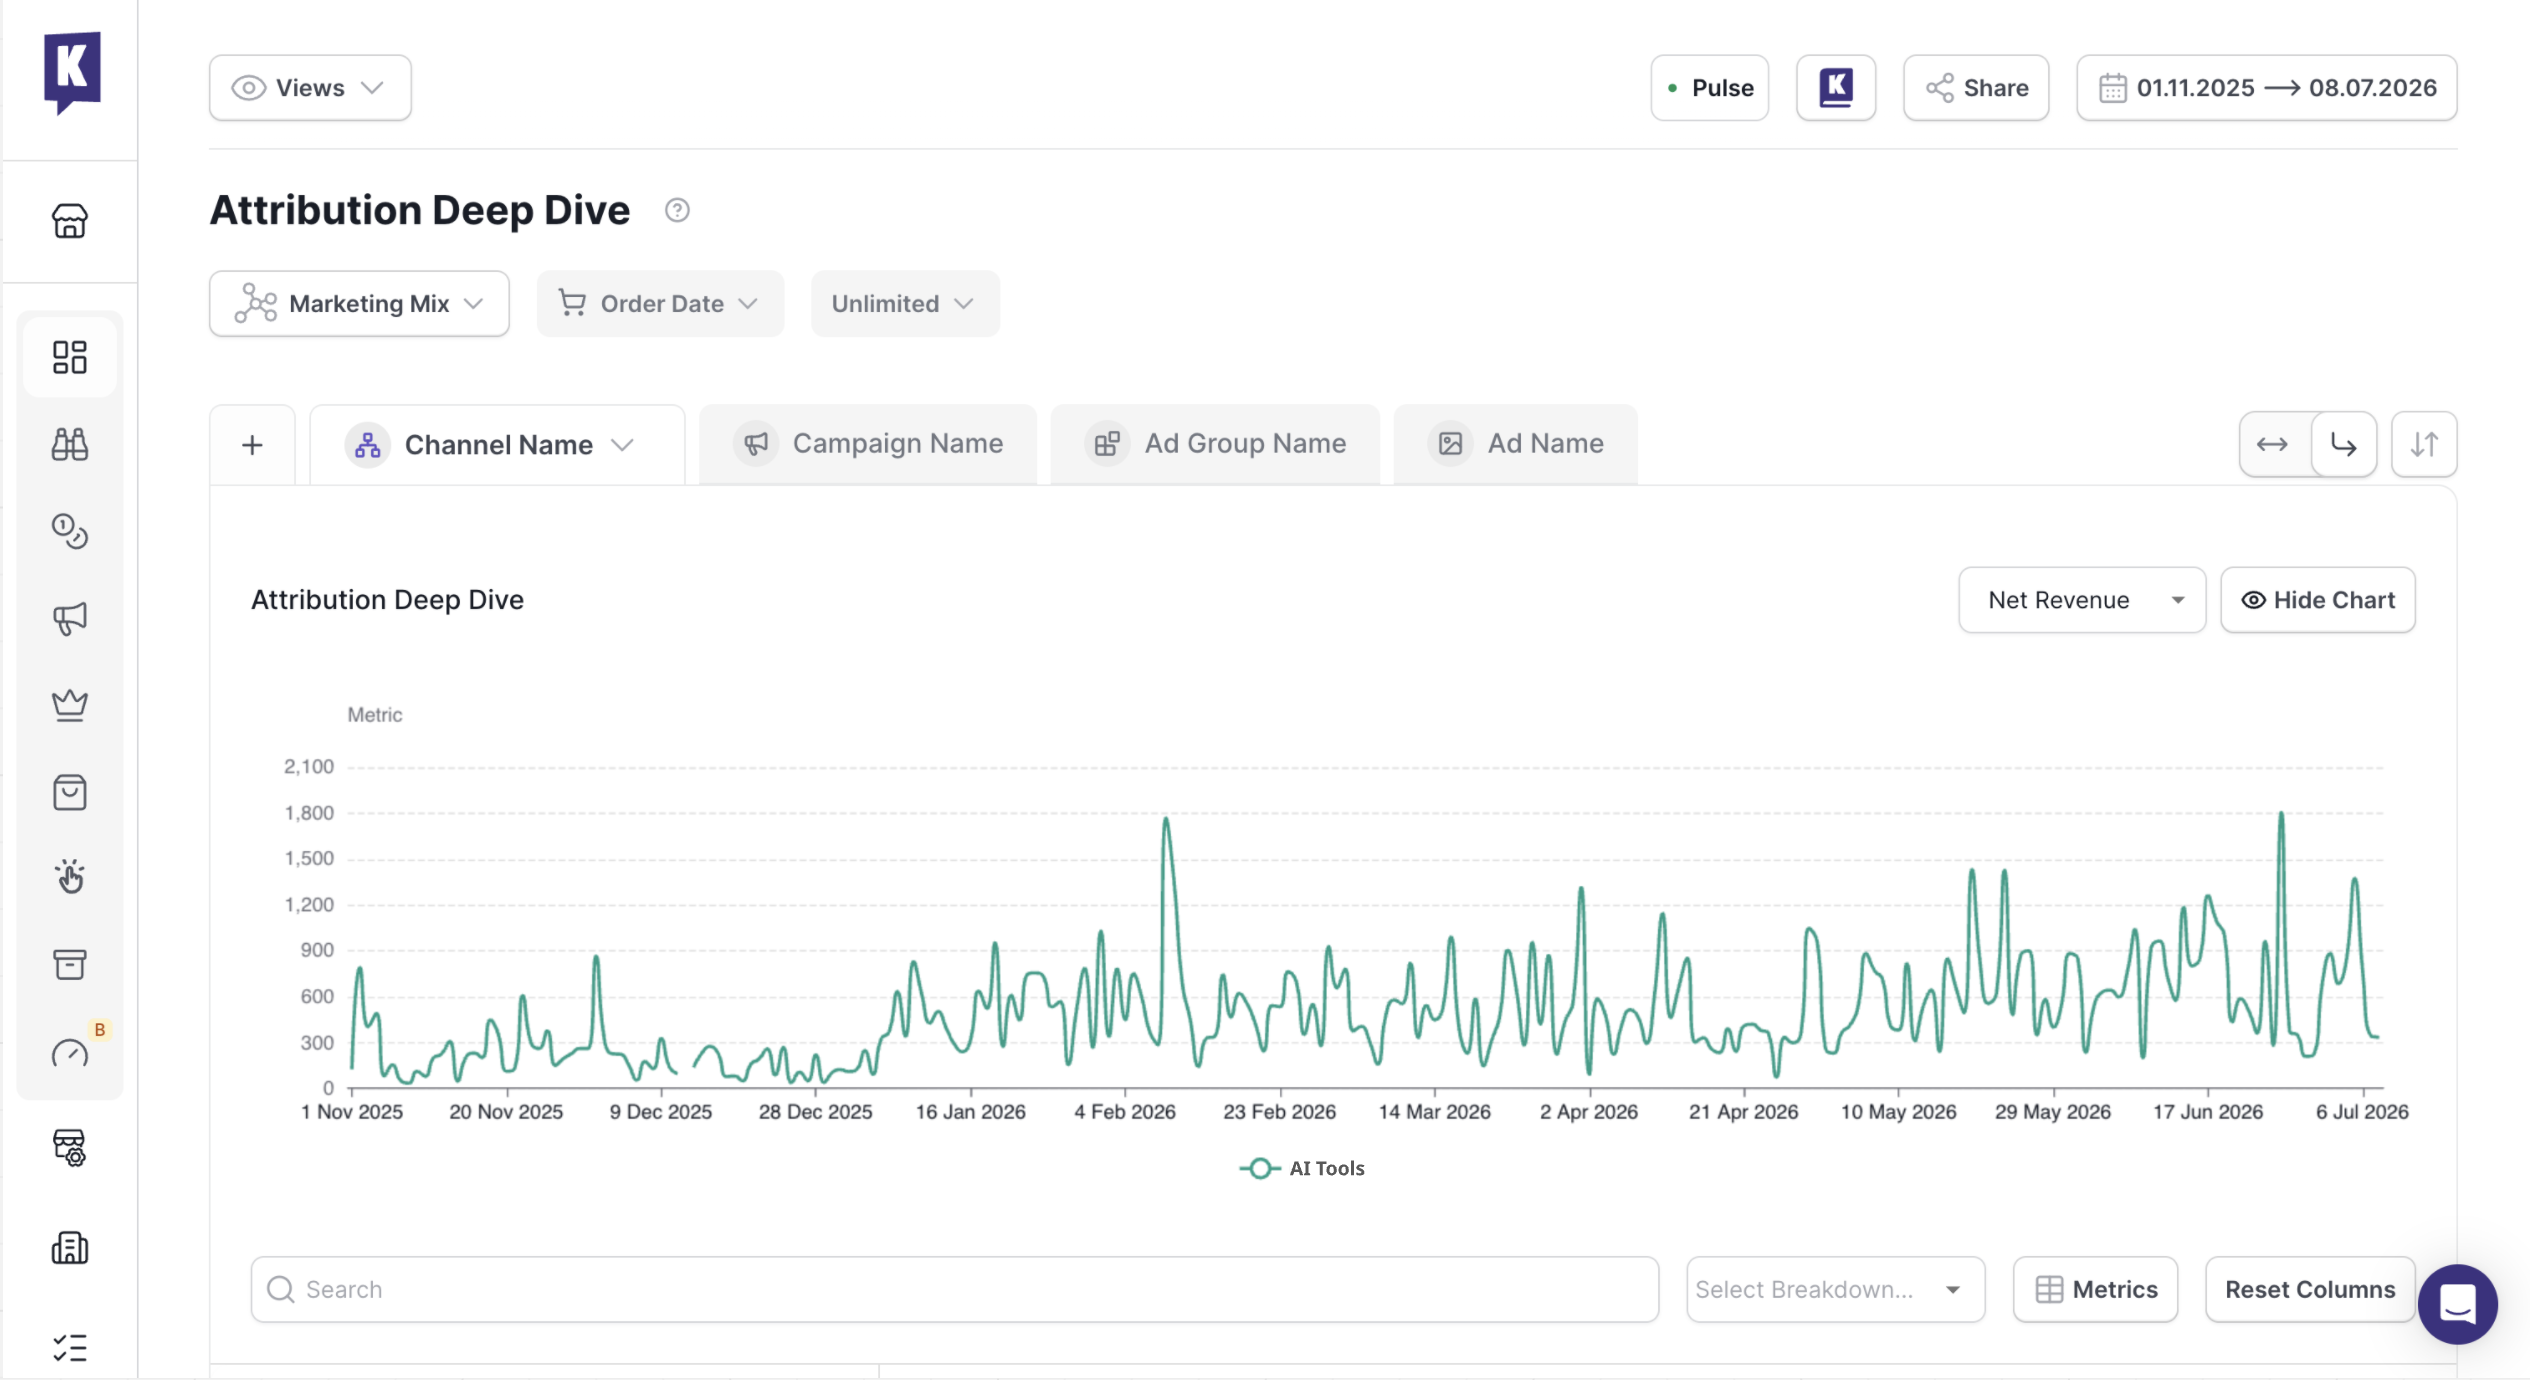Click the horizontal expand arrows icon
The image size is (2530, 1380).
click(2272, 444)
